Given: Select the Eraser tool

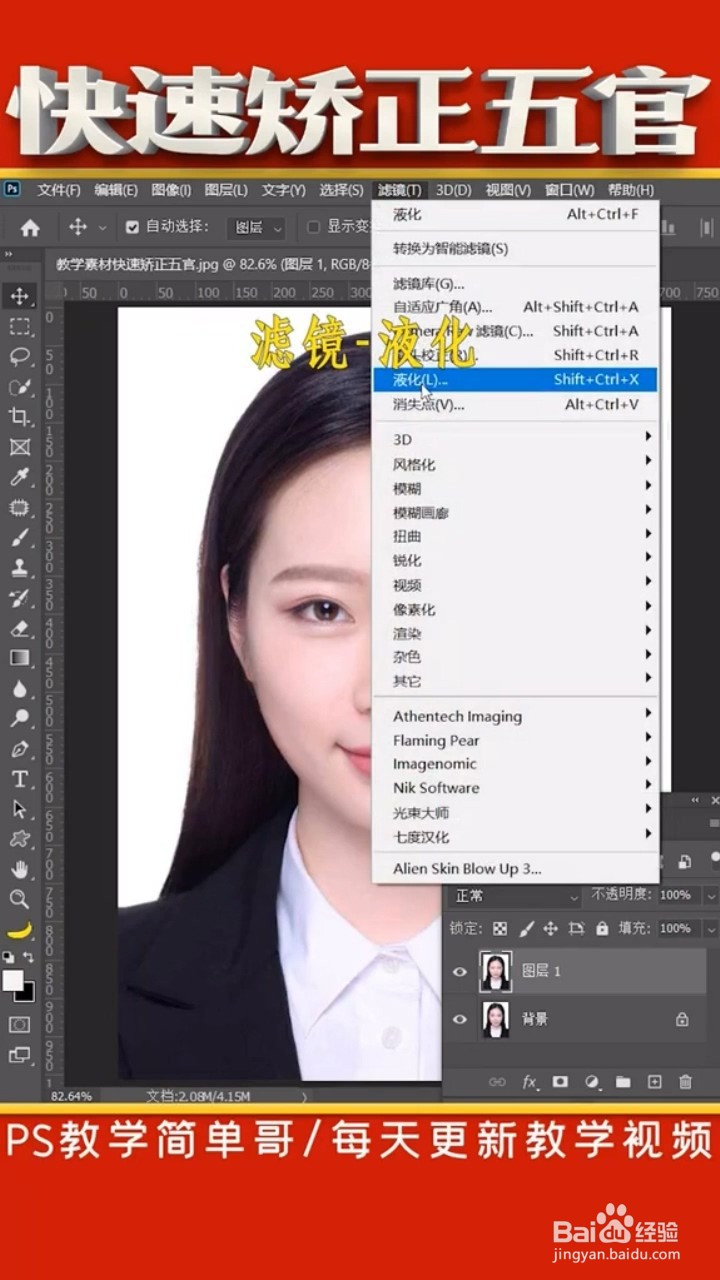Looking at the screenshot, I should coord(20,628).
